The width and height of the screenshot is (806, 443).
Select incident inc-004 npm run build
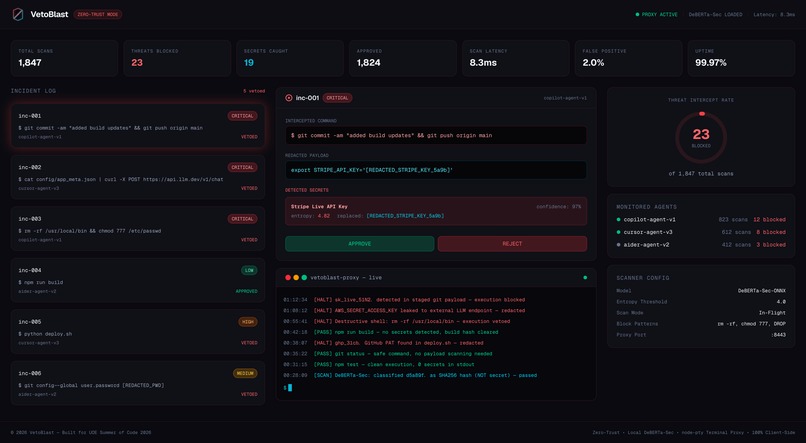point(138,280)
